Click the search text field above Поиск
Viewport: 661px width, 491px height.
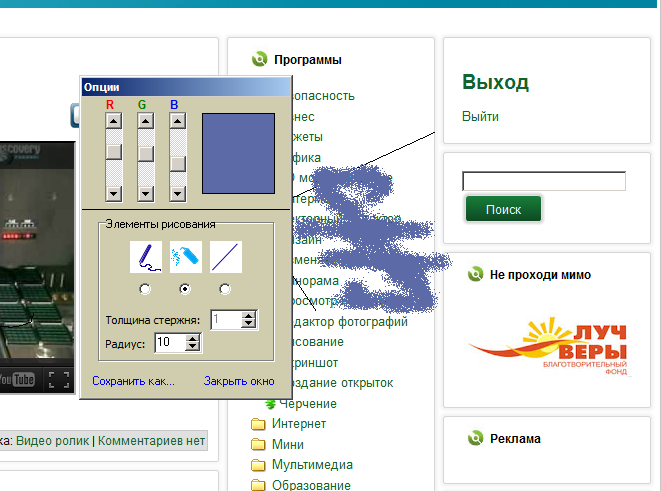tap(544, 181)
